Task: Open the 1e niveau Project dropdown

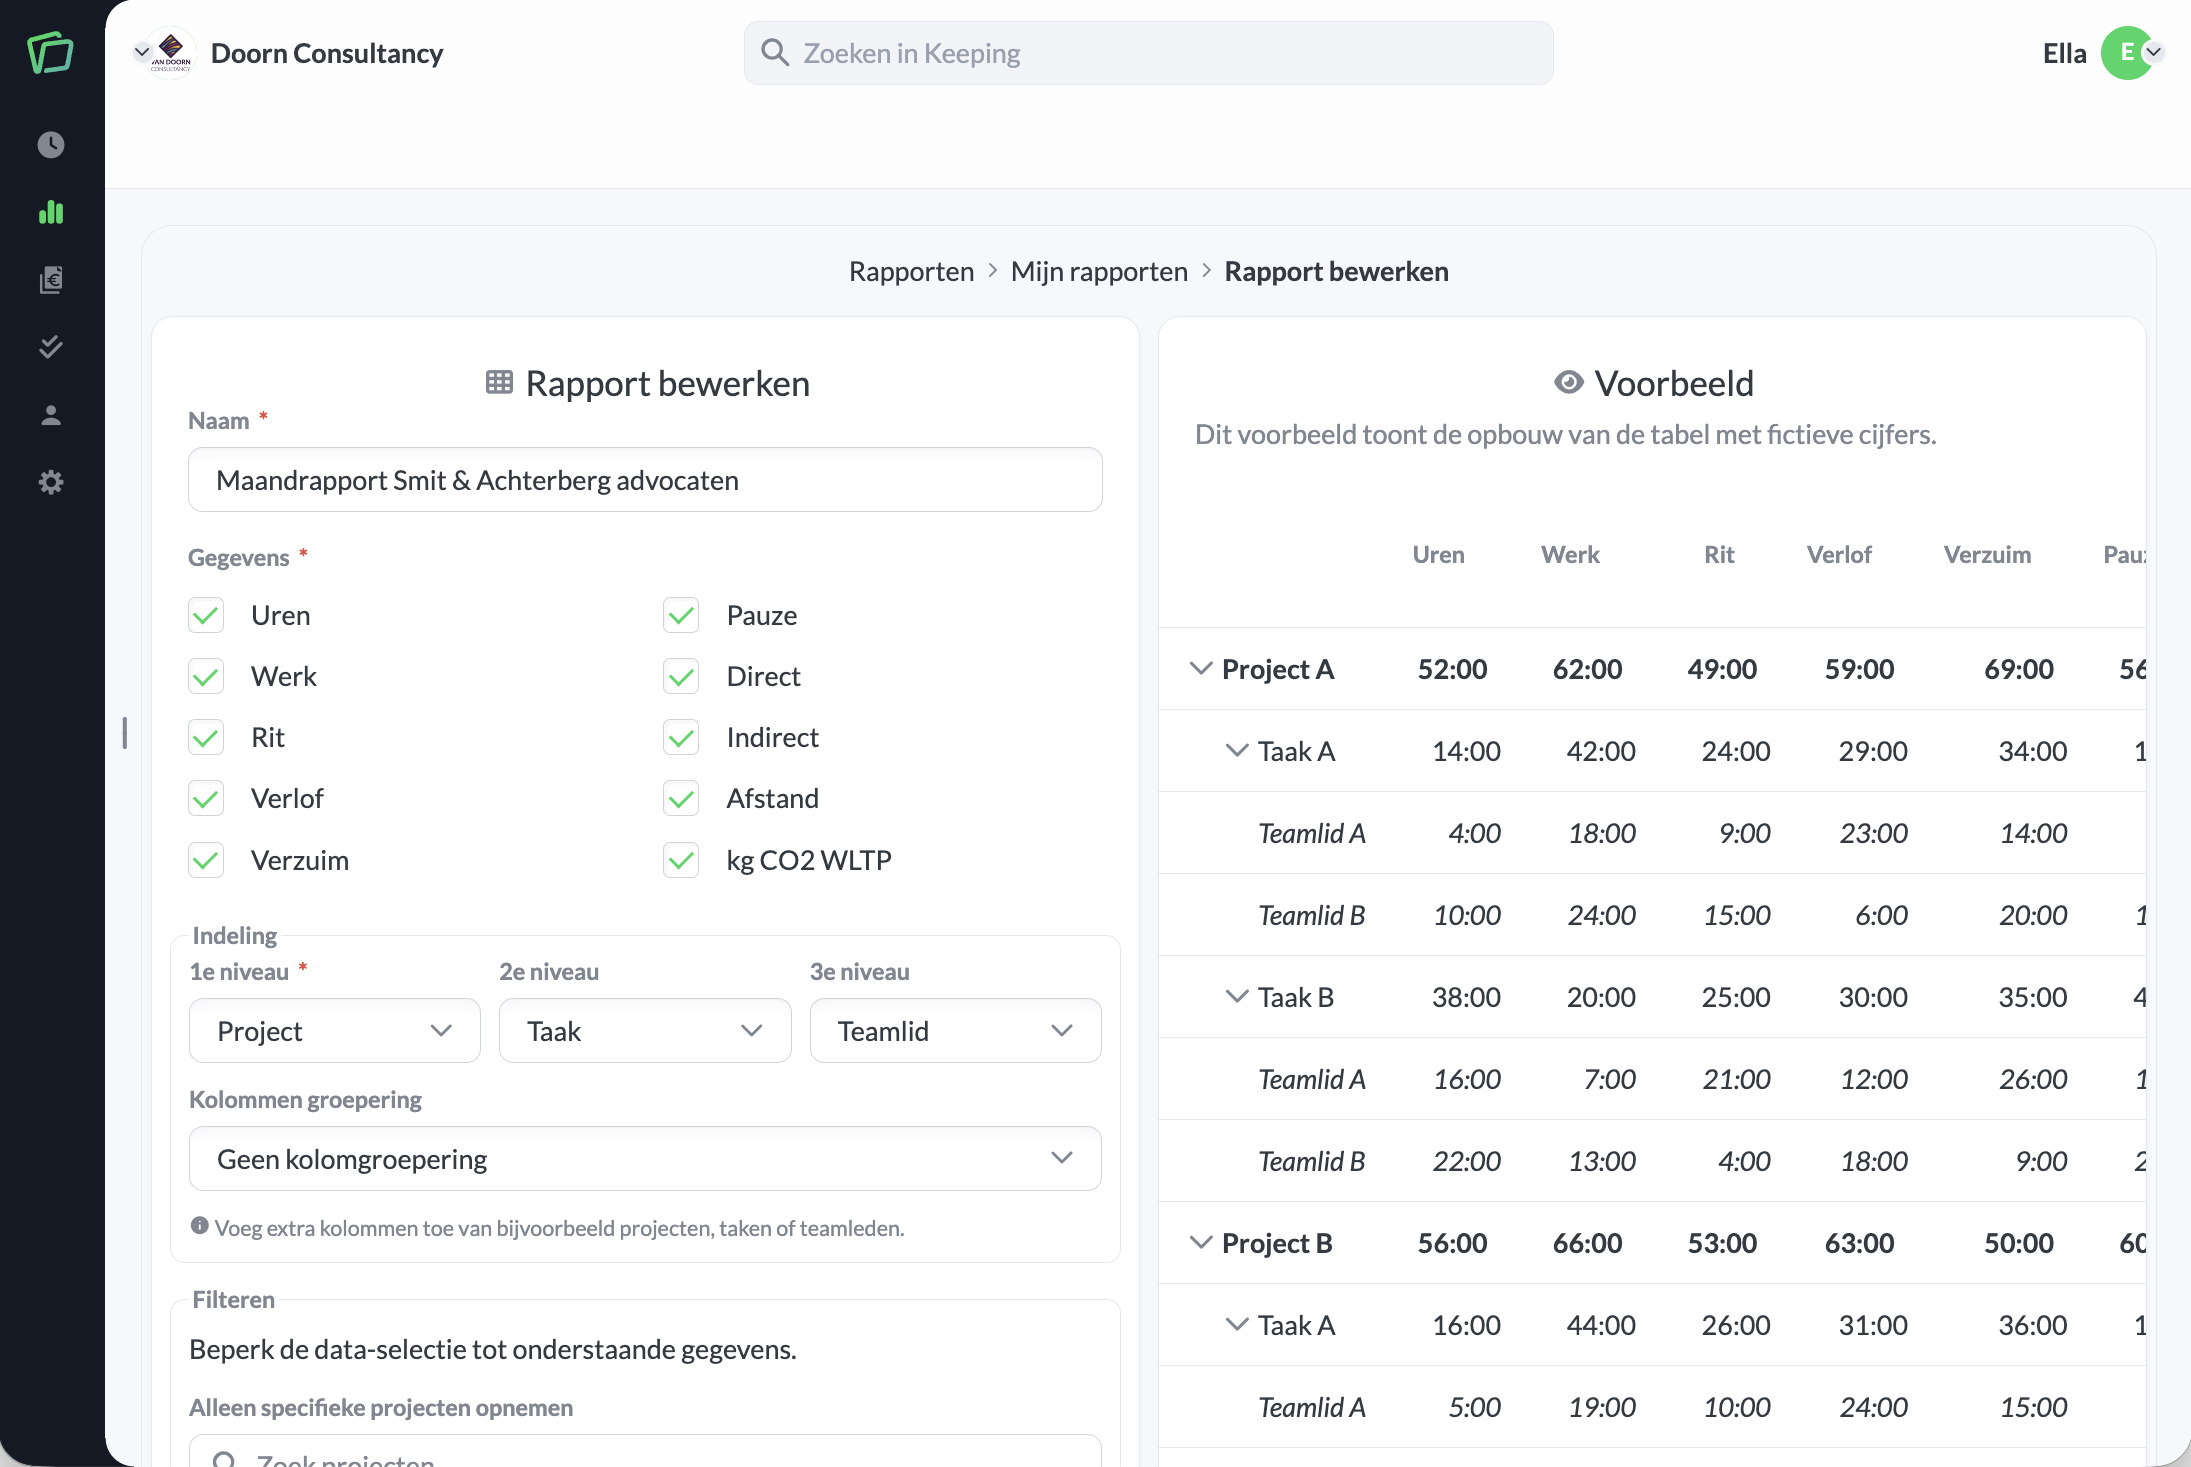Action: coord(335,1030)
